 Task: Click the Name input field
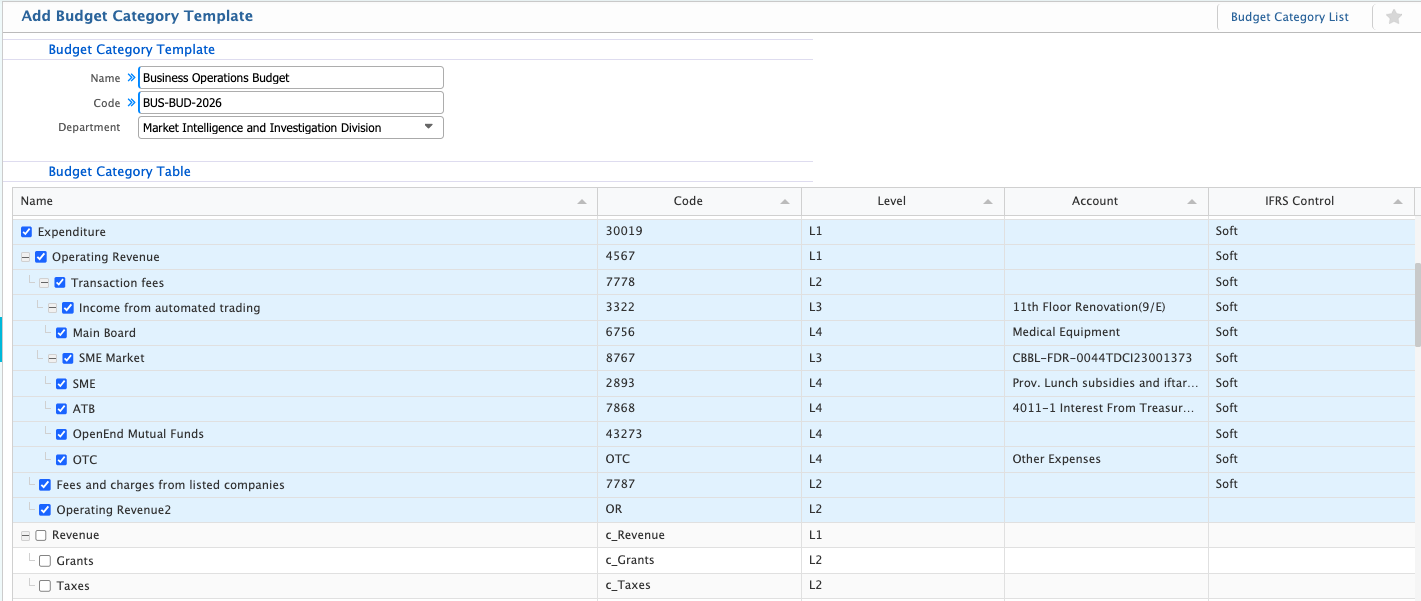pos(290,78)
